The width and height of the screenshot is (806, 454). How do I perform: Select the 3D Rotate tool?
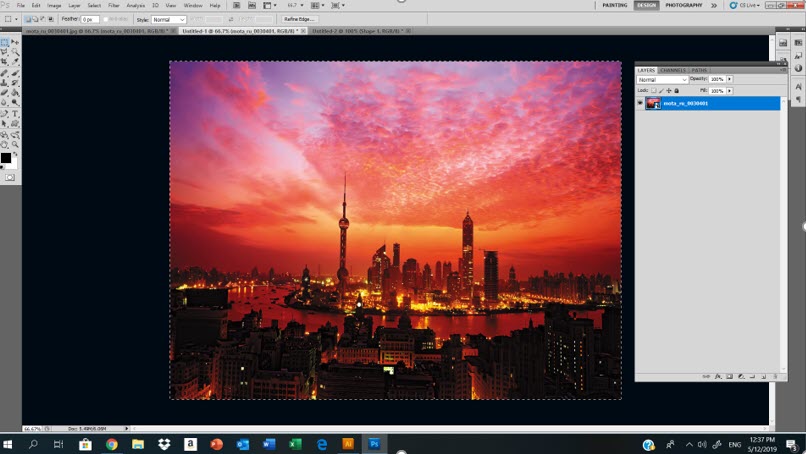point(5,135)
